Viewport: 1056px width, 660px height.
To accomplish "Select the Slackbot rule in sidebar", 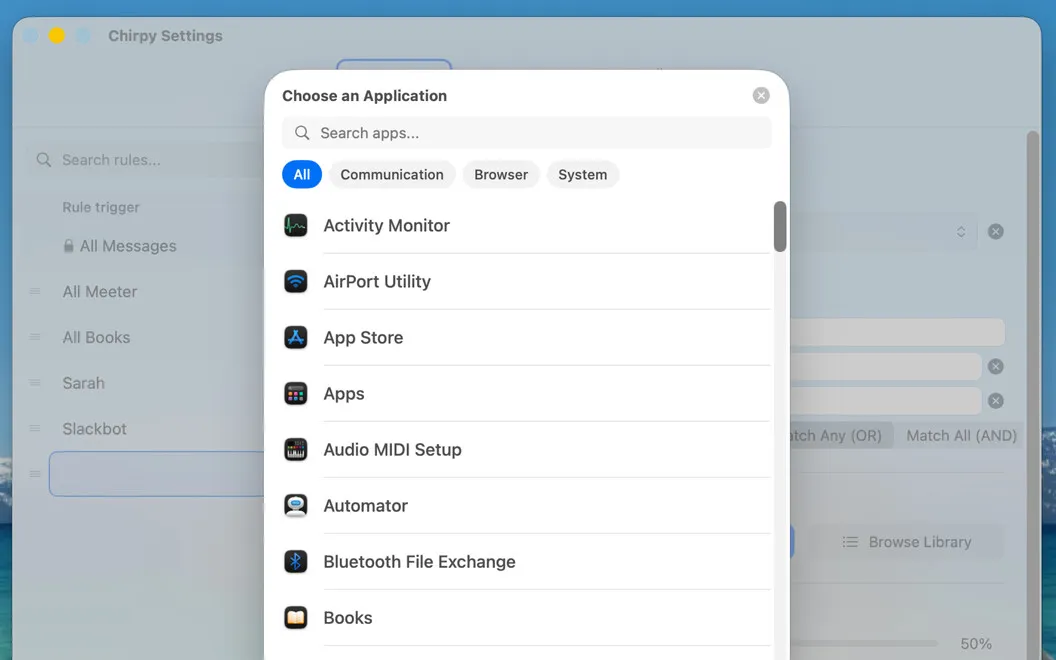I will 94,429.
